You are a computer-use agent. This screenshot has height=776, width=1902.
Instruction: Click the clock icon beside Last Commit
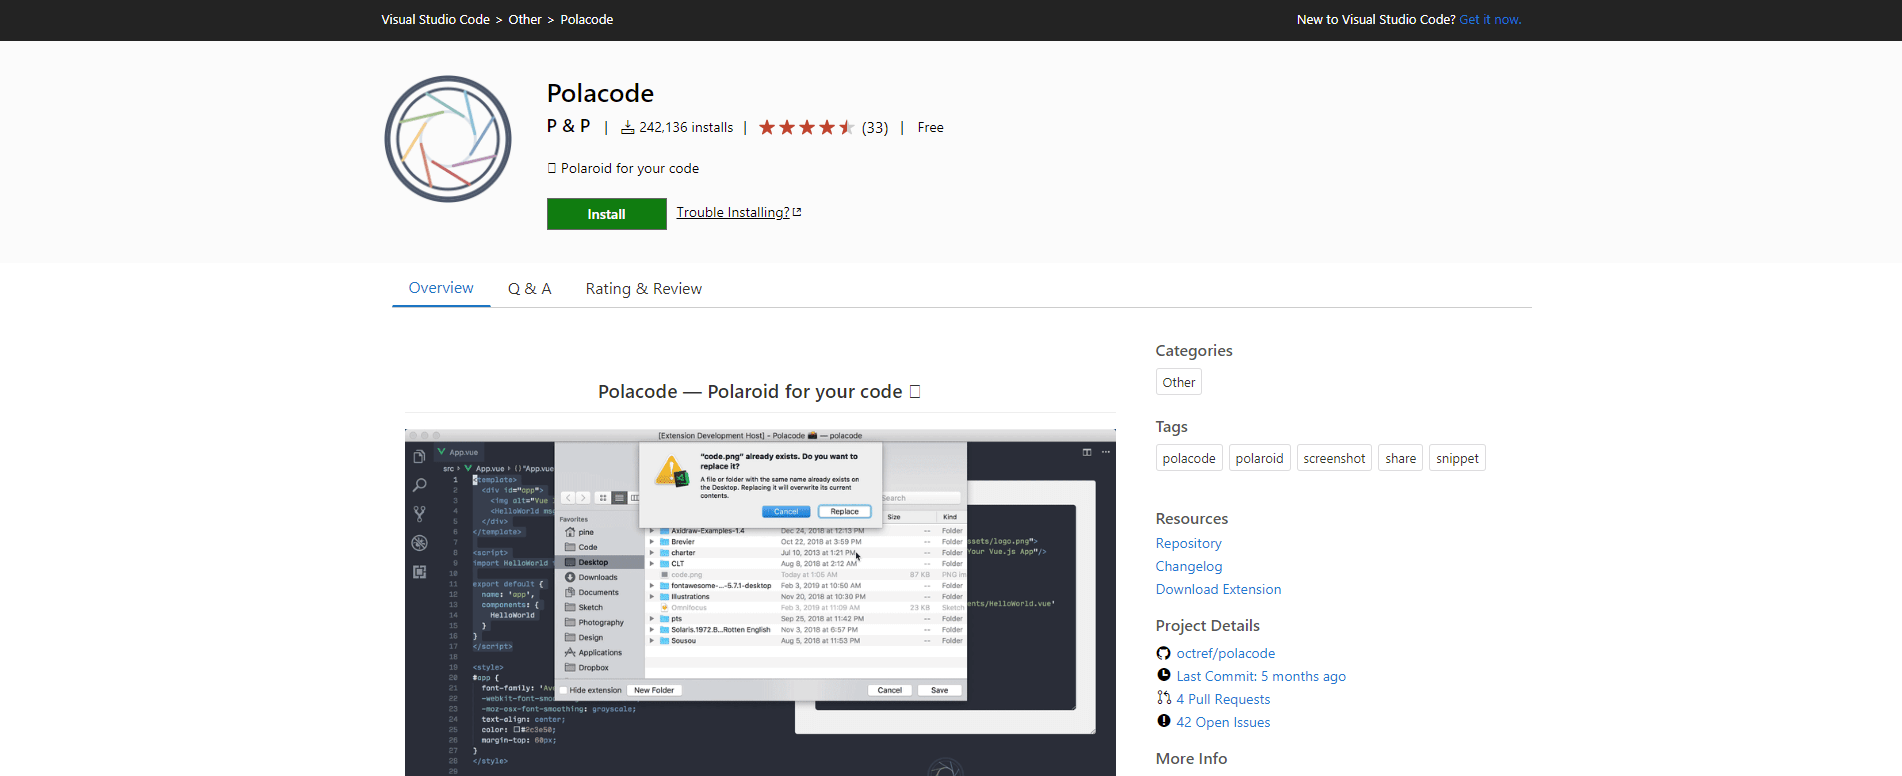point(1164,675)
